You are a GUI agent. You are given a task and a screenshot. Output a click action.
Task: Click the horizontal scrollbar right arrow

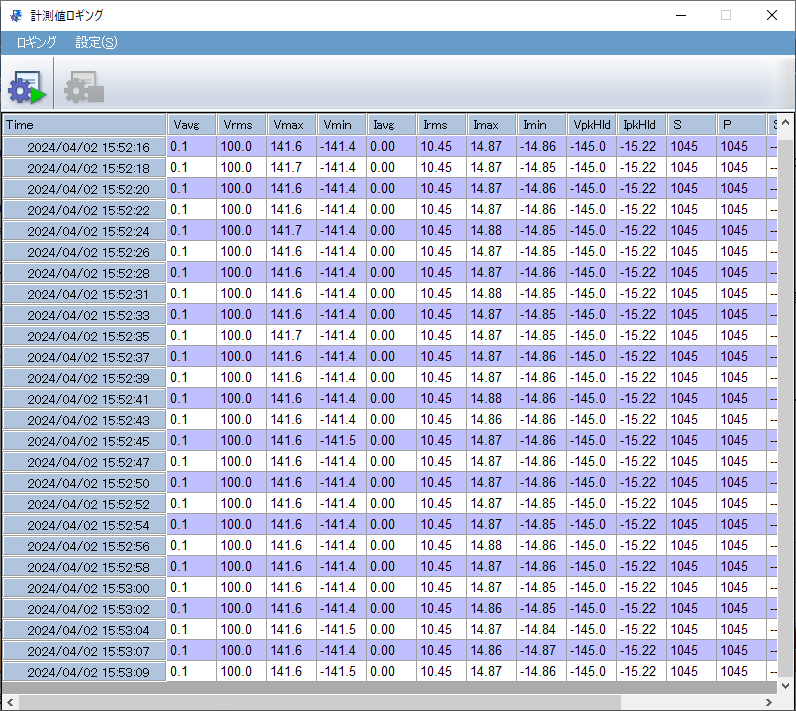tap(770, 702)
